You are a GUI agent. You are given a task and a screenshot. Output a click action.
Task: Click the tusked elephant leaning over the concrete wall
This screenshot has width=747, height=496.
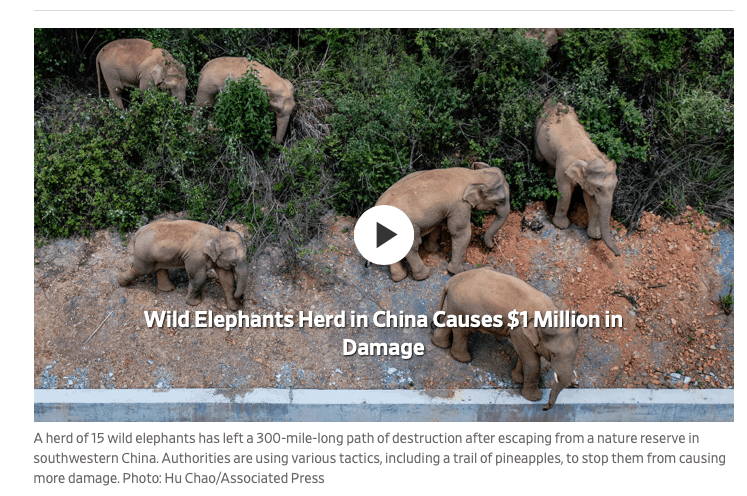pos(507,334)
